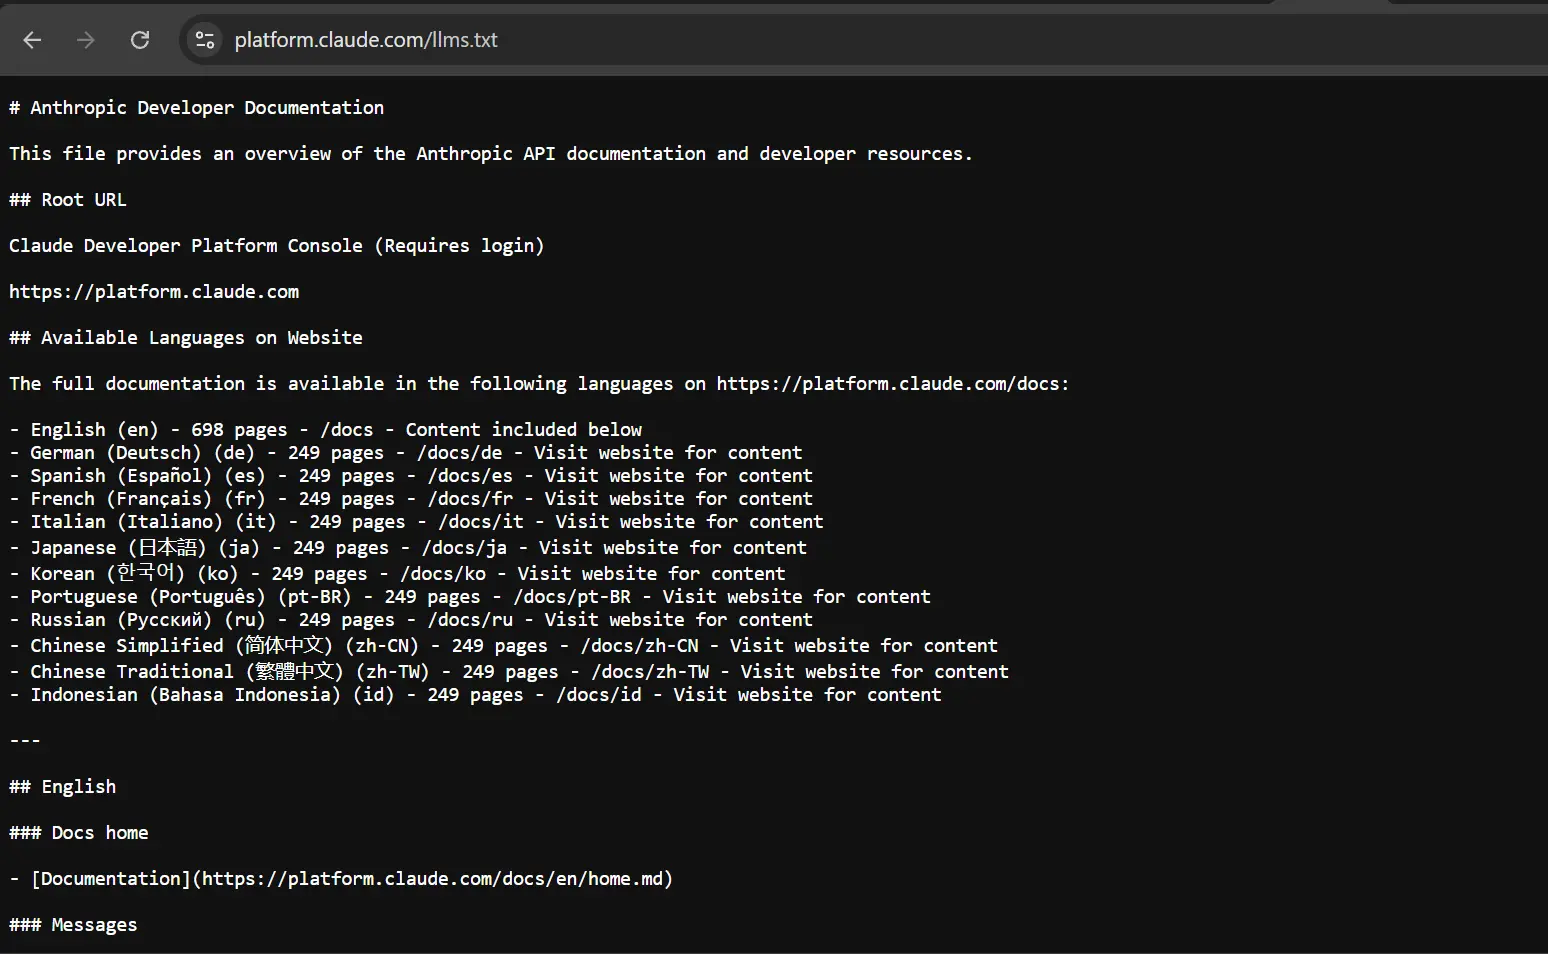The image size is (1548, 954).
Task: Click the Indonesian (Bahasa Indonesia) row
Action: [475, 694]
